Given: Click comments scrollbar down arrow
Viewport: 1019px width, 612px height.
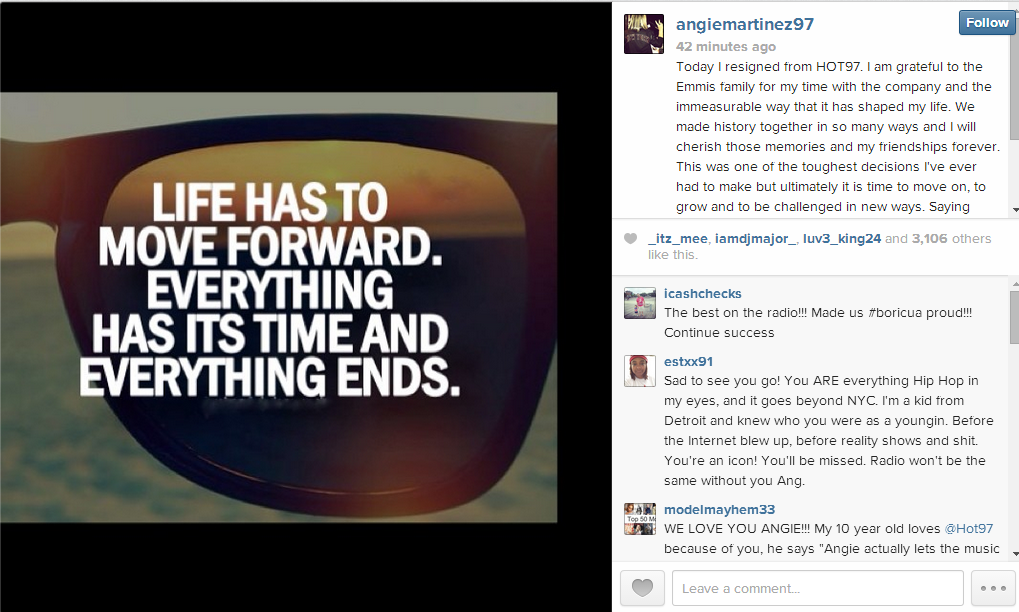Looking at the screenshot, I should pyautogui.click(x=1014, y=554).
